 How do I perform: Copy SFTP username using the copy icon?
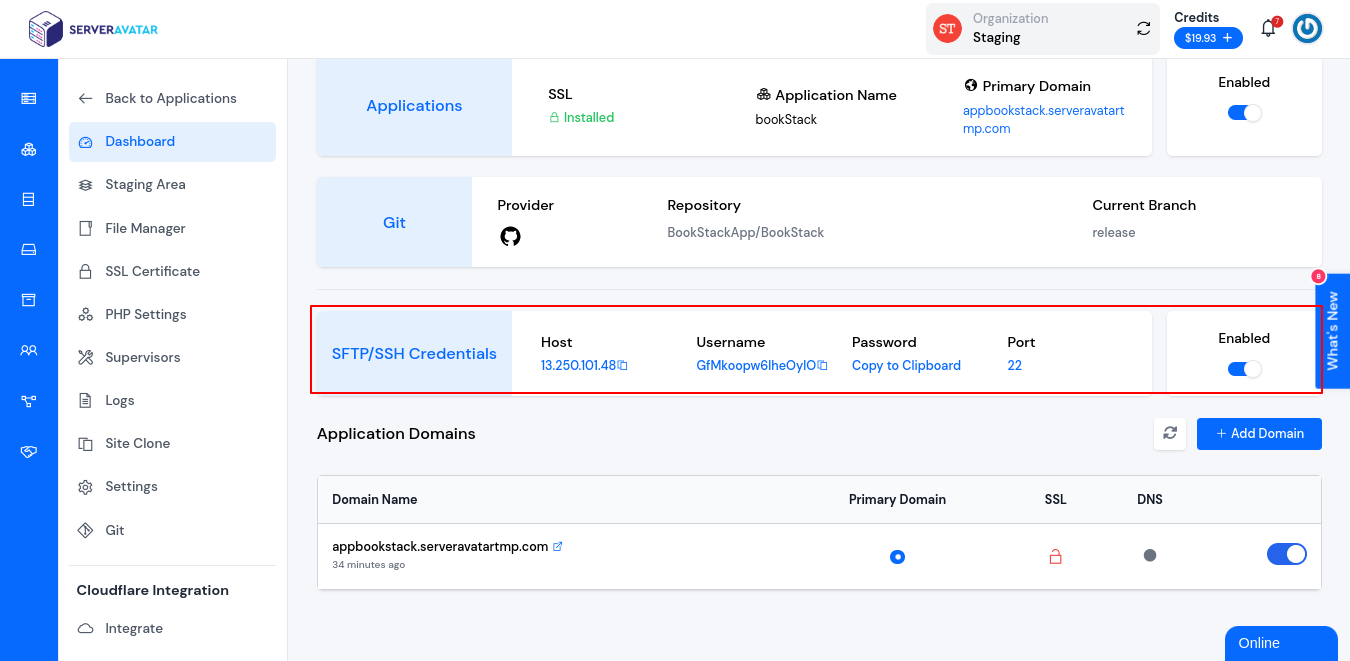click(823, 366)
